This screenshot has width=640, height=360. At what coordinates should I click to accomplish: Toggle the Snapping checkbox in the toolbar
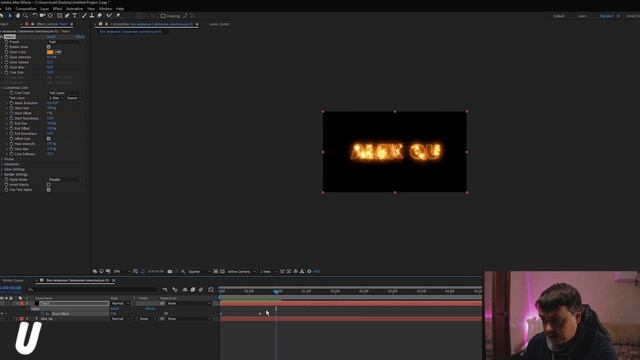click(x=163, y=16)
